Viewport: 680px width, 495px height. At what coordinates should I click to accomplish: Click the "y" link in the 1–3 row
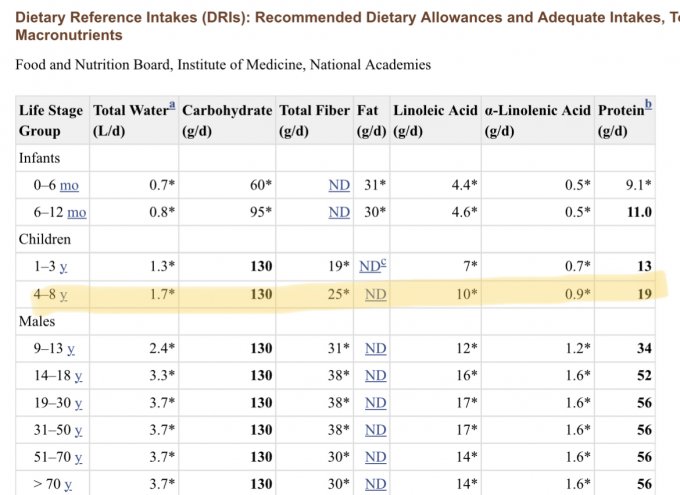coord(64,266)
